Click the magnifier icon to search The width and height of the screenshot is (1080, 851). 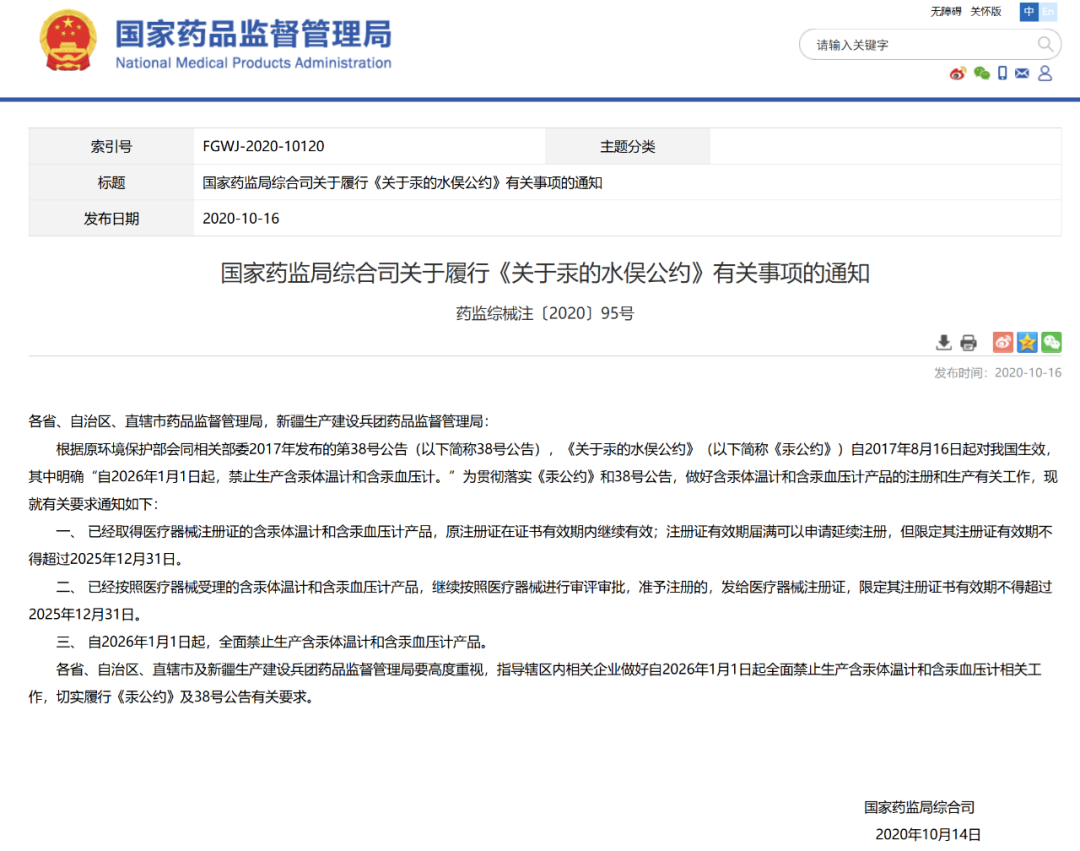pos(1046,44)
